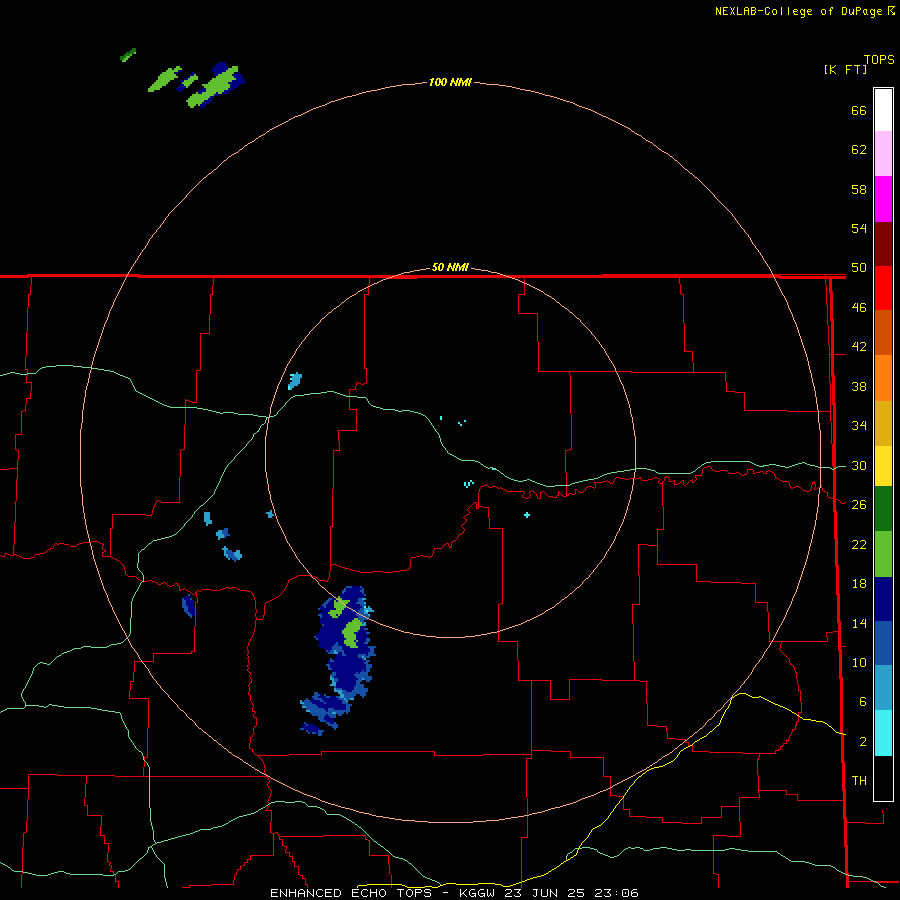Click the dark green 26-30 kft swatch
This screenshot has height=900, width=900.
[883, 509]
